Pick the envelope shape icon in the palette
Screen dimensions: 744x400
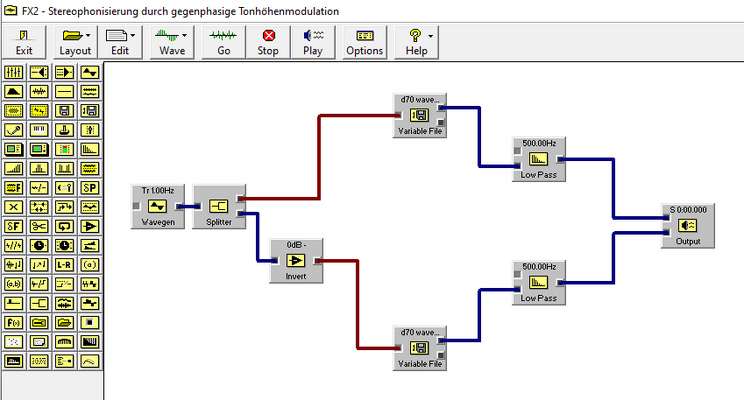pyautogui.click(x=13, y=92)
